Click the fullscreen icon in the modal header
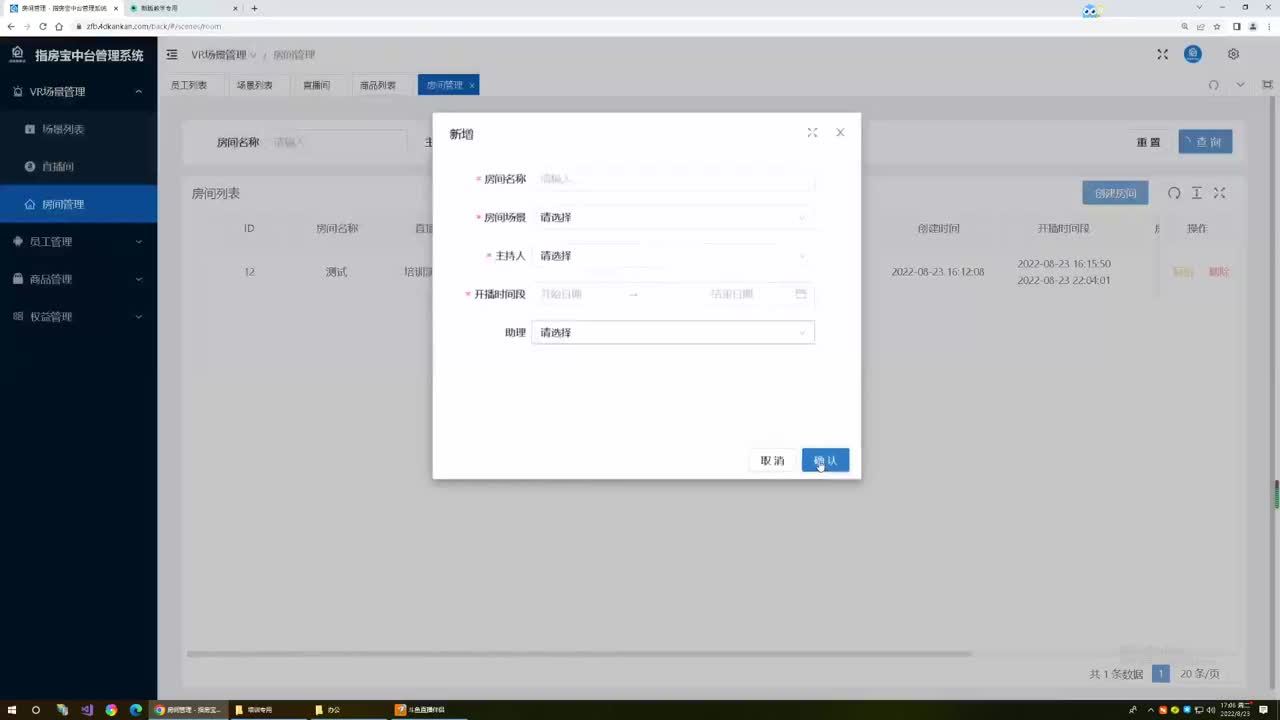Viewport: 1280px width, 720px height. pos(812,133)
